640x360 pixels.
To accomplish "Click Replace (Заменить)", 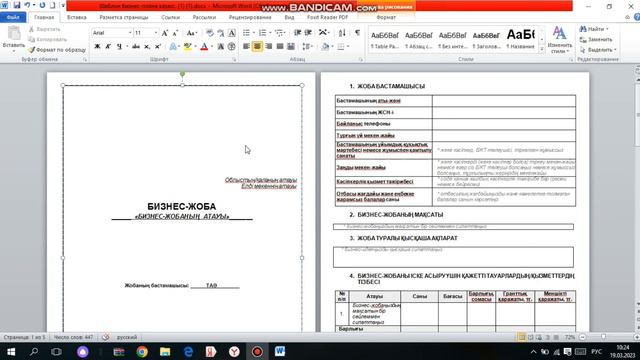I will pos(596,40).
